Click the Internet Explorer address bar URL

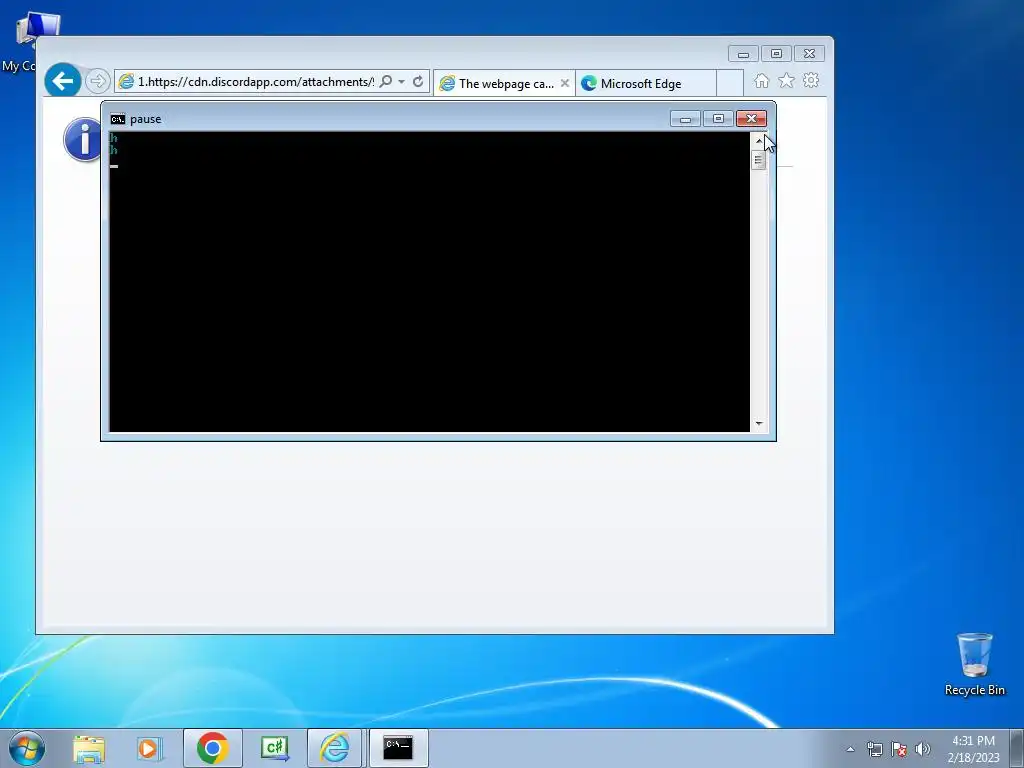(255, 82)
